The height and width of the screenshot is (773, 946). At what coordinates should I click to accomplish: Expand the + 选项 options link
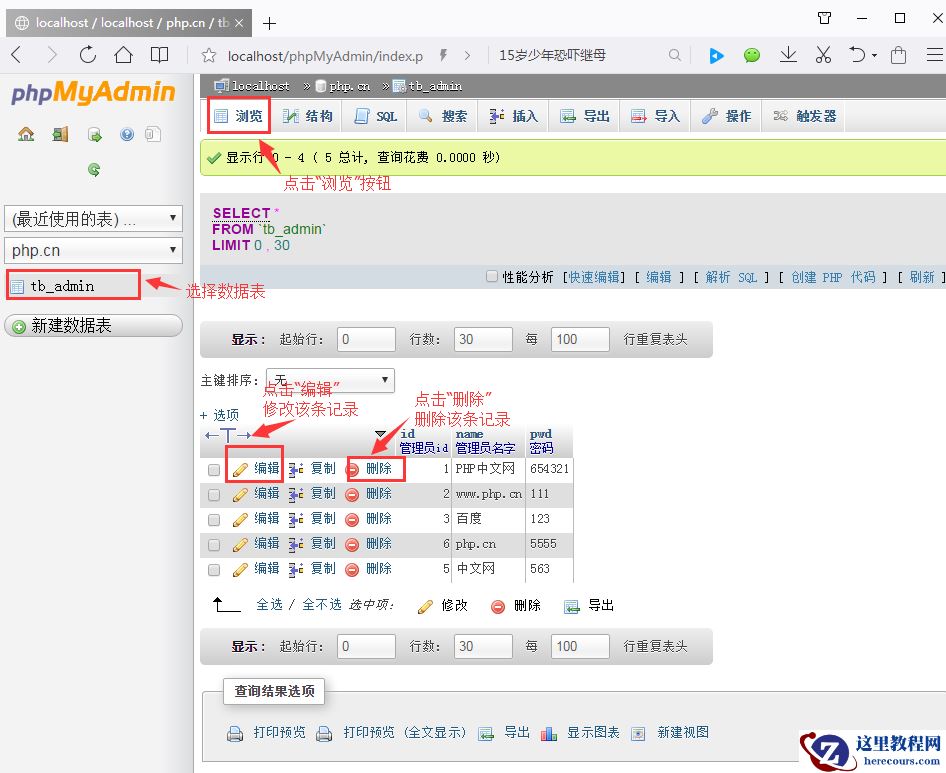[x=220, y=415]
